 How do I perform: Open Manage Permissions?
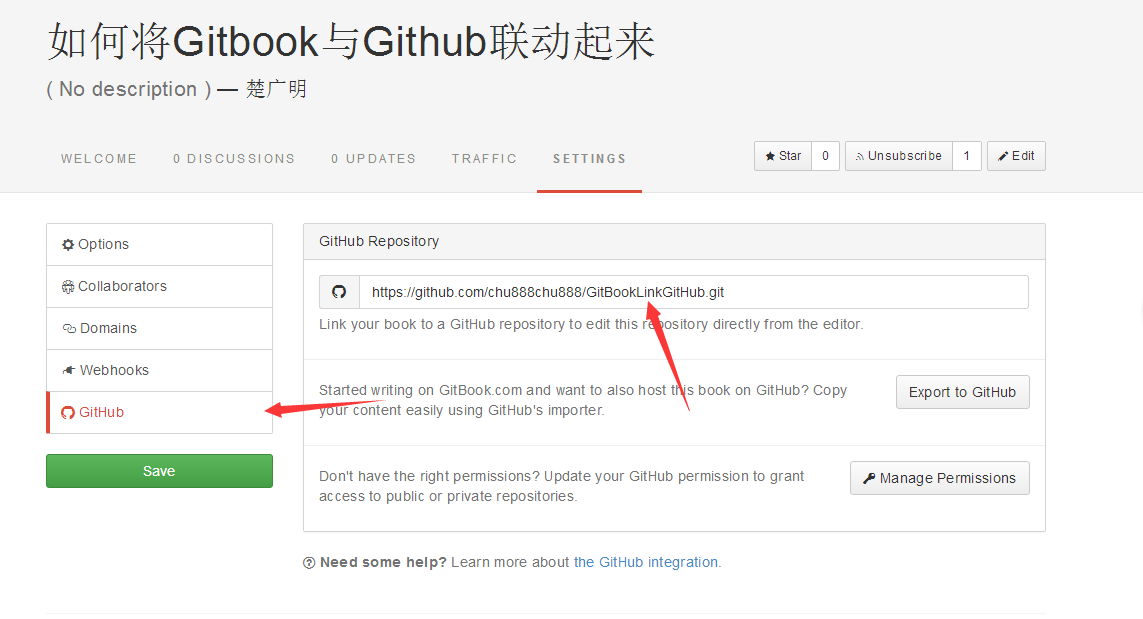click(940, 478)
